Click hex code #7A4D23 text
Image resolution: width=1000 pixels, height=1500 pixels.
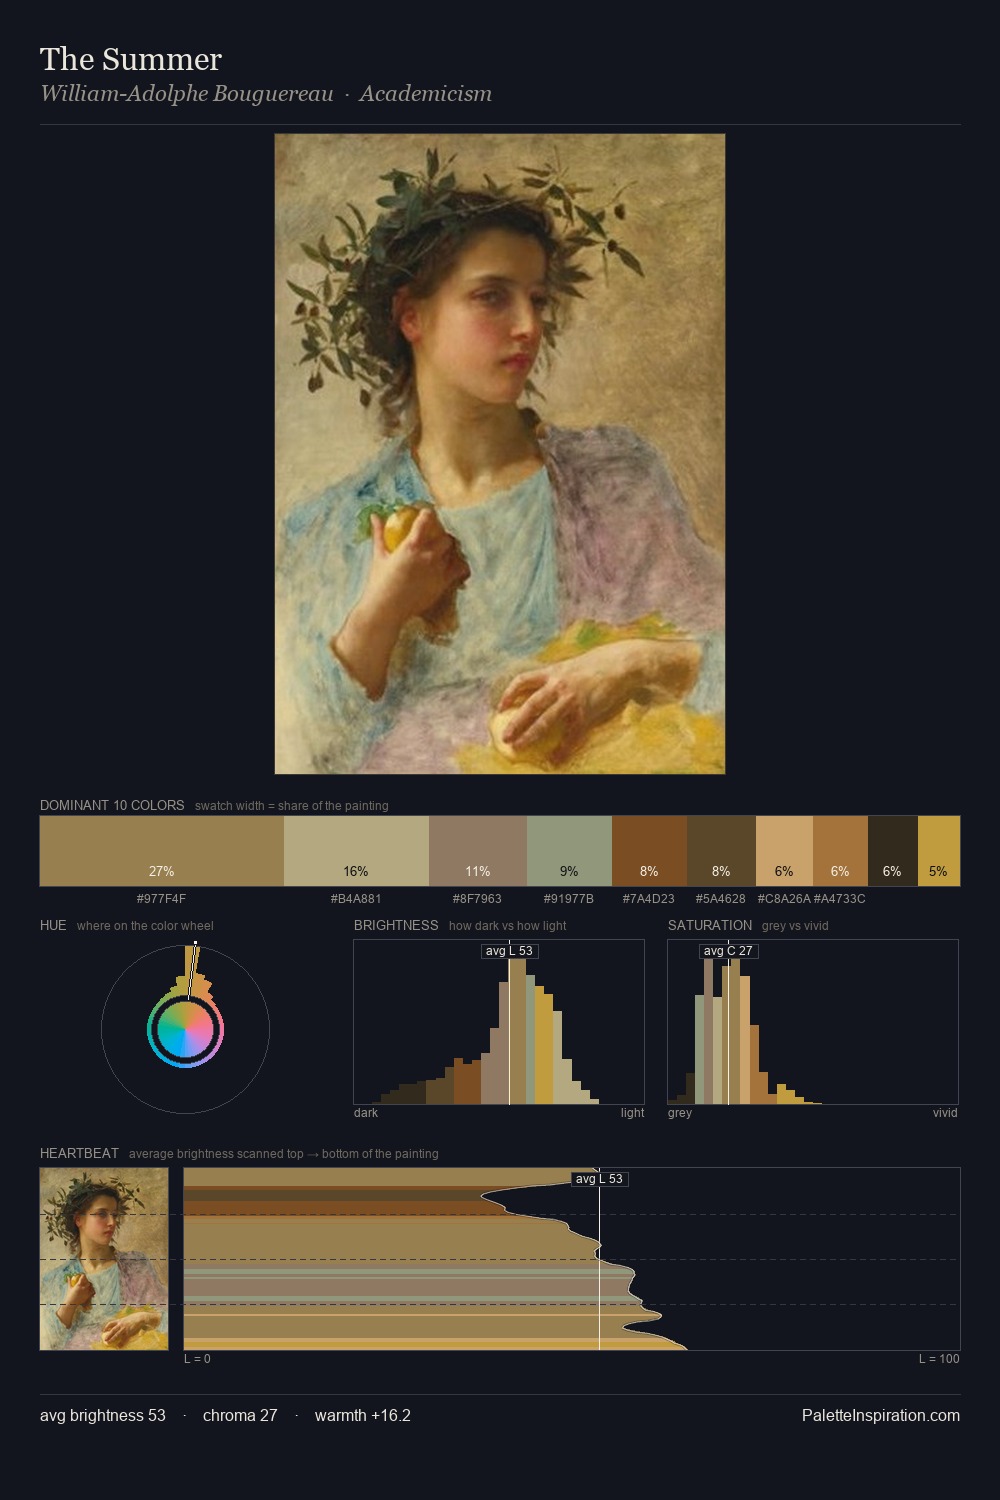[x=649, y=899]
